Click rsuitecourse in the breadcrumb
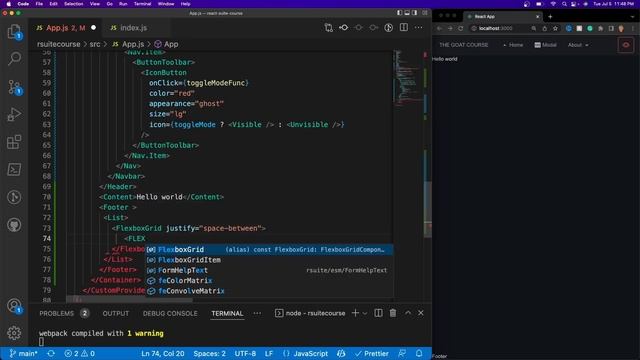Screen dimensions: 640x360 pos(59,44)
